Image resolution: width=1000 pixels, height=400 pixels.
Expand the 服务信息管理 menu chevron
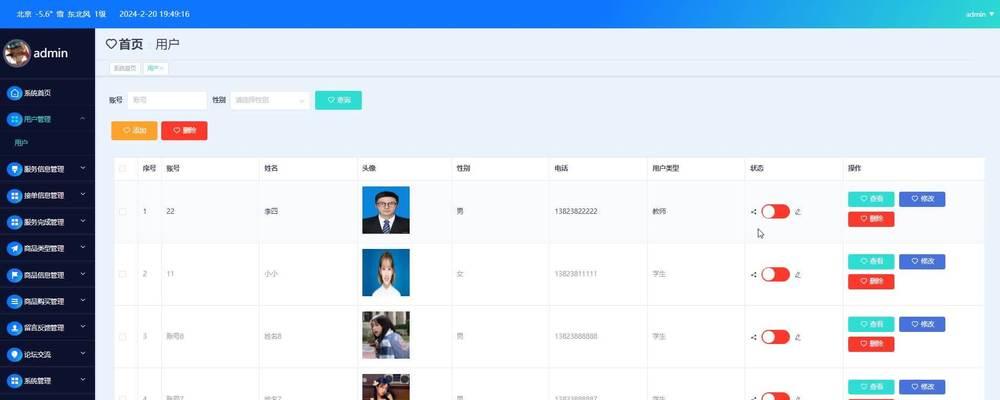82,168
